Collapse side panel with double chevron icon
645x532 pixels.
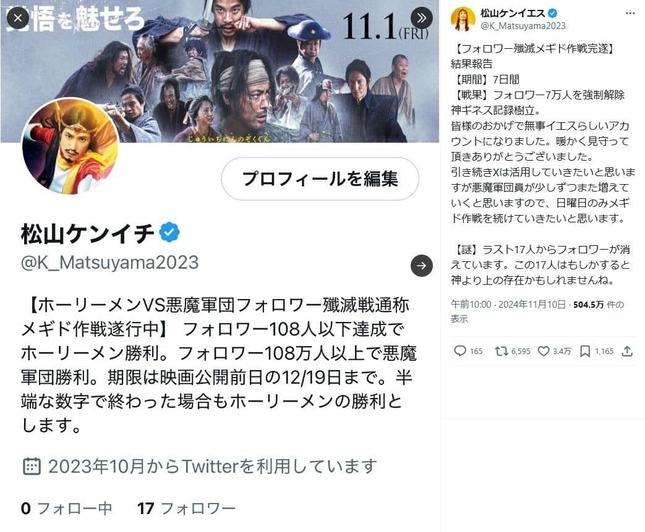pyautogui.click(x=422, y=18)
